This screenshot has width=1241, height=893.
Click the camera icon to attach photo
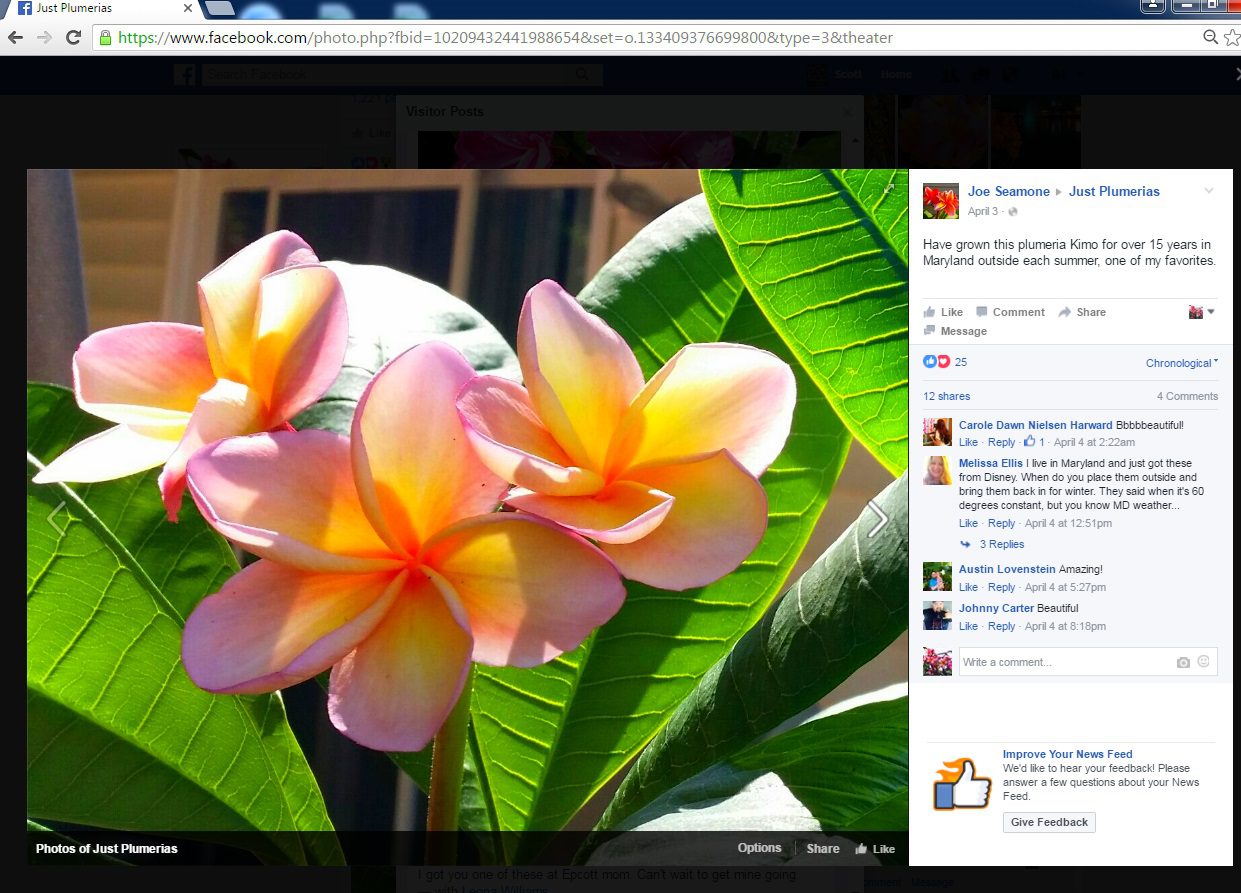pos(1183,662)
